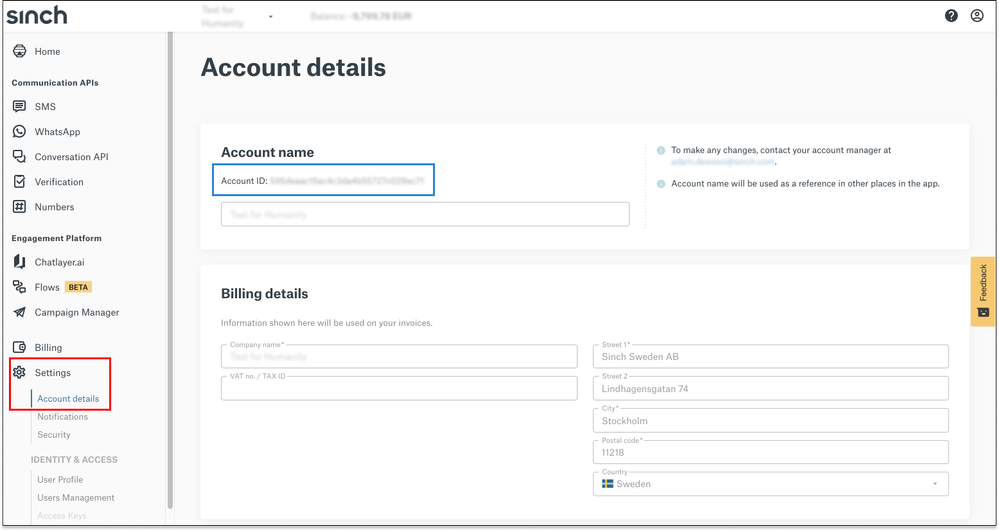Open Campaign Manager
This screenshot has height=531, width=999.
tap(77, 312)
